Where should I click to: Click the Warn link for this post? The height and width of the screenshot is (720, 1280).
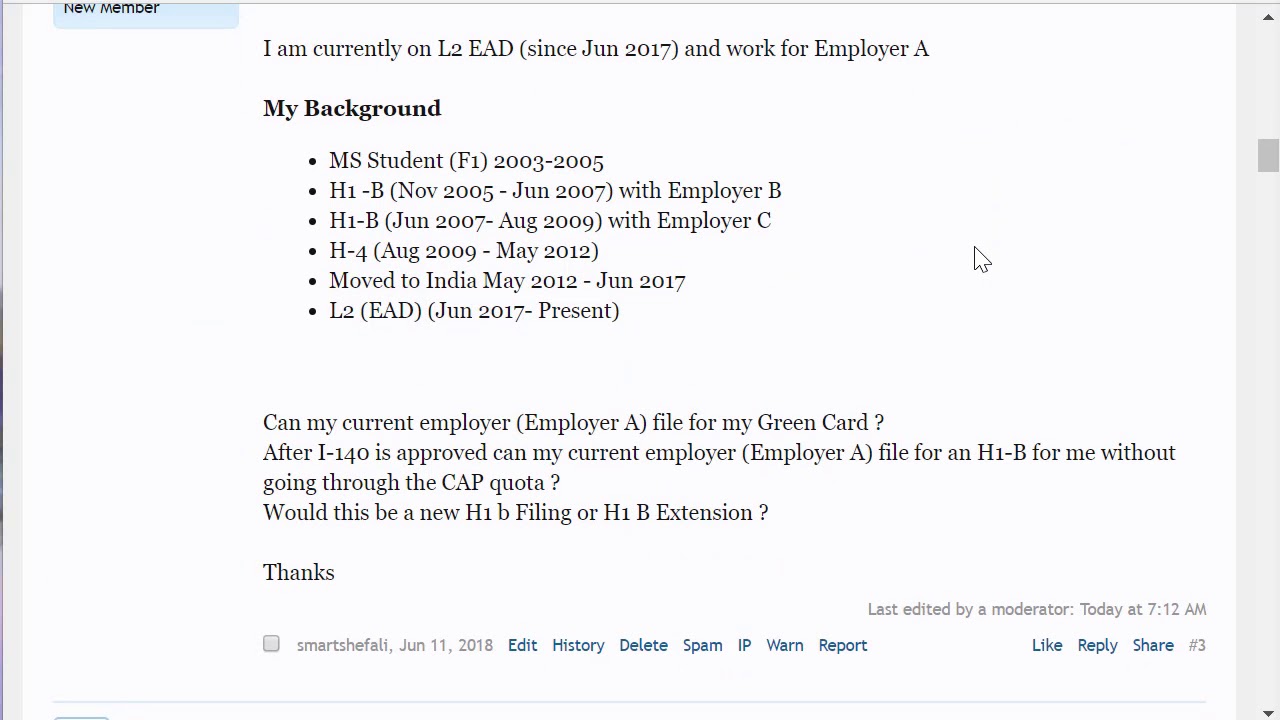pyautogui.click(x=785, y=645)
